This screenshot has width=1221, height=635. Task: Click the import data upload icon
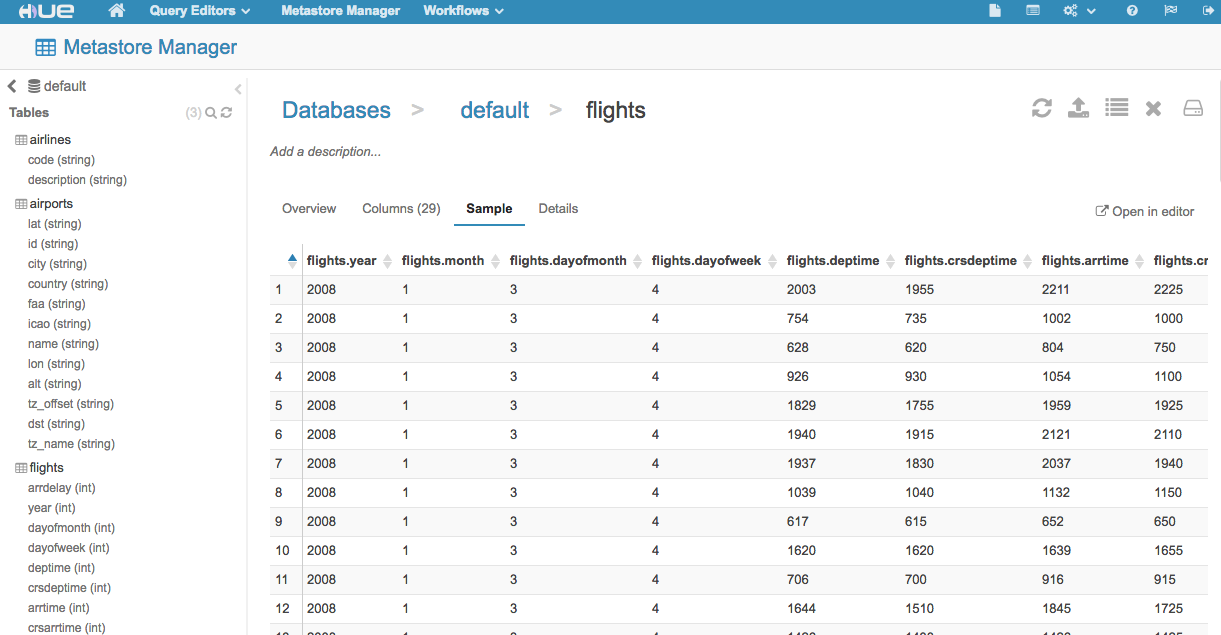(x=1078, y=108)
